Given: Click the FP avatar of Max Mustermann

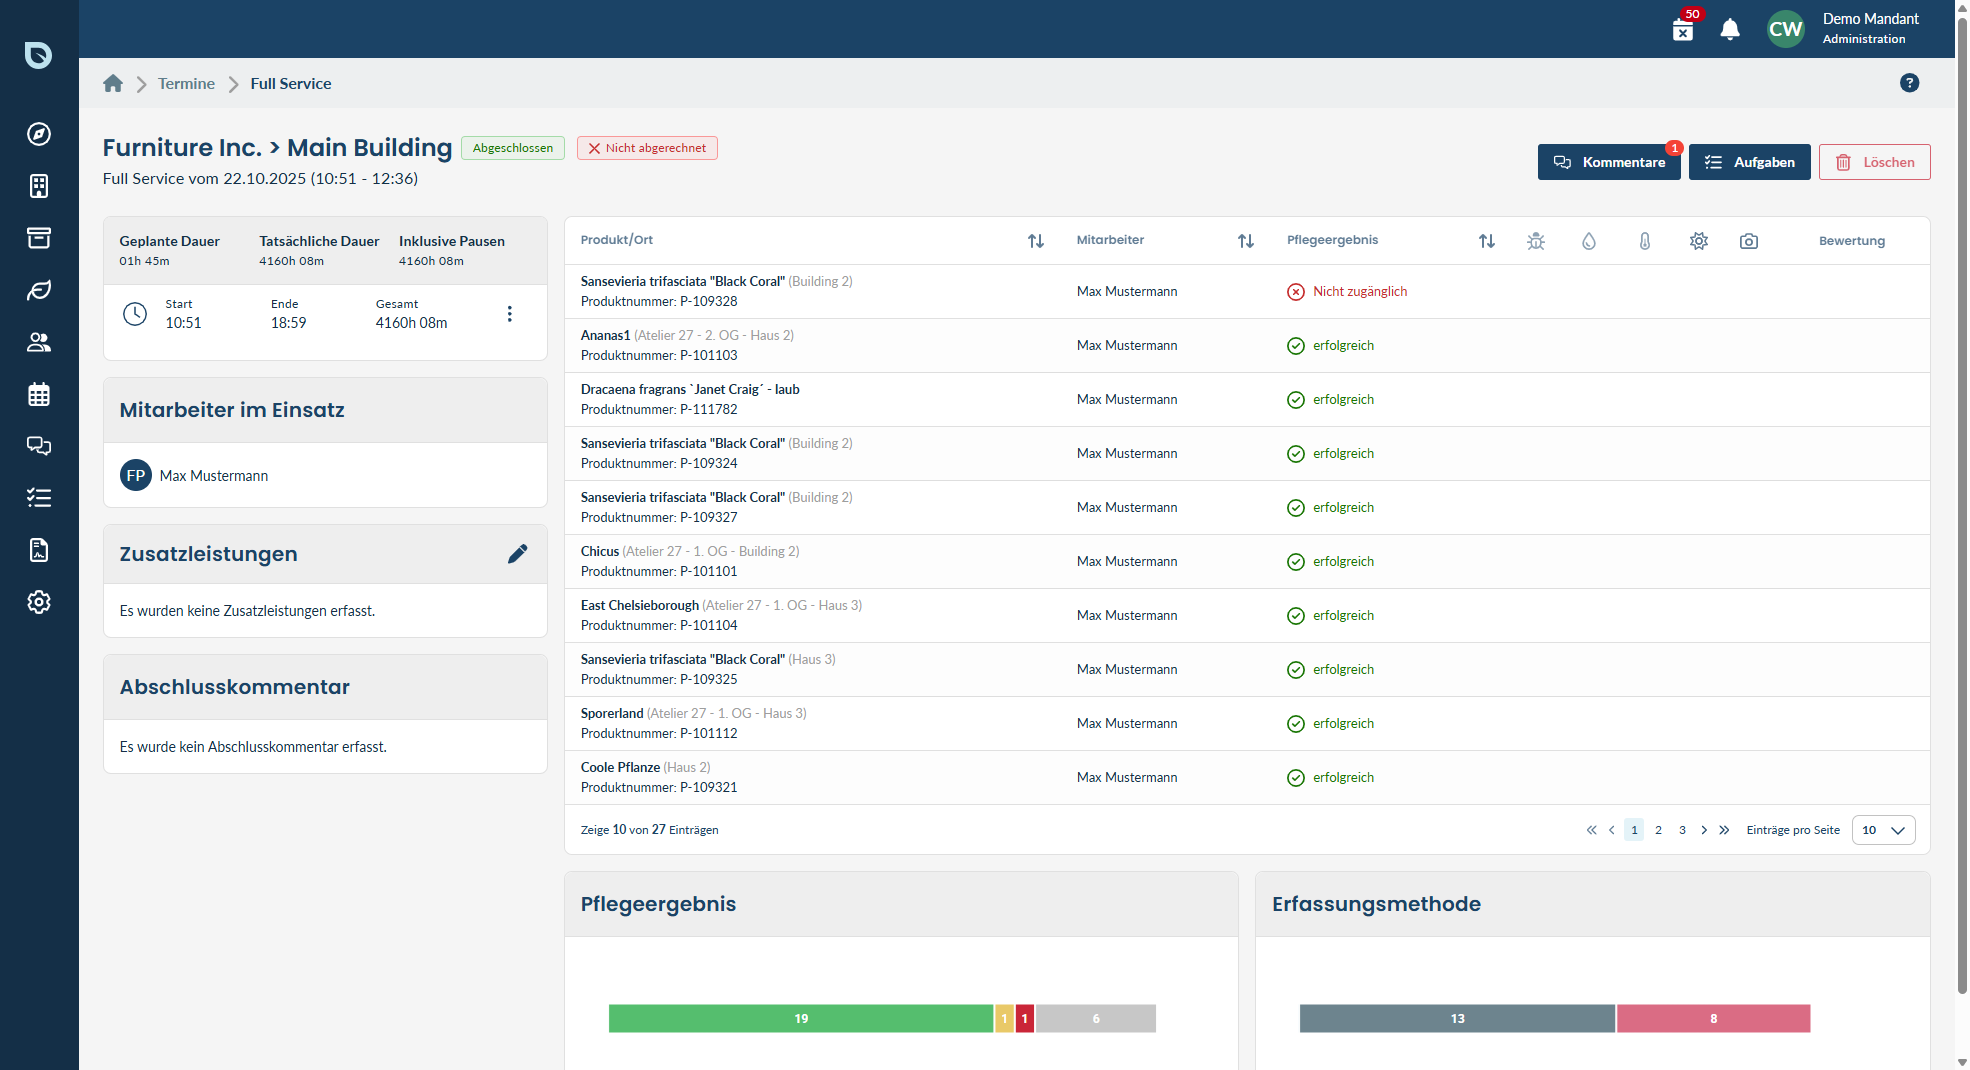Looking at the screenshot, I should 136,476.
